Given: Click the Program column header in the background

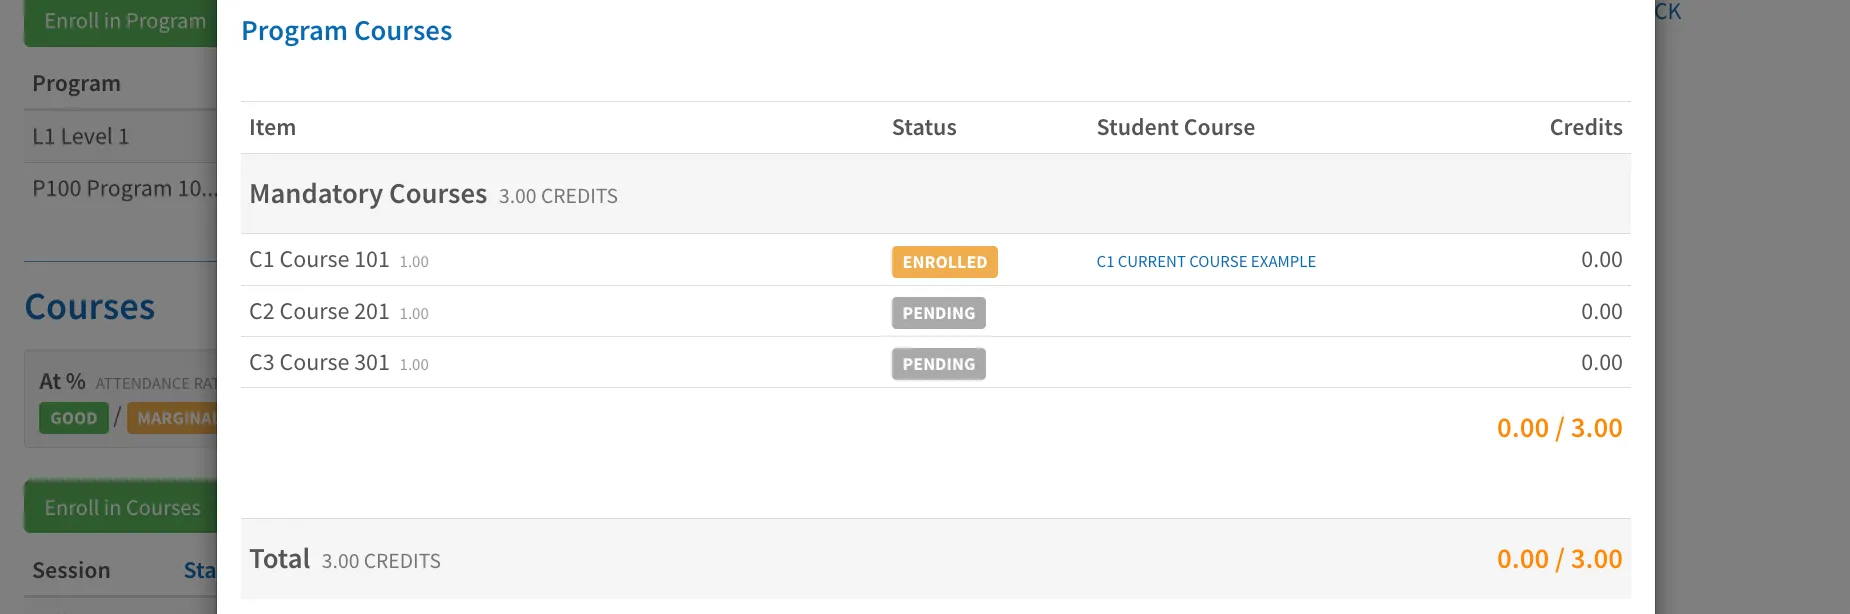Looking at the screenshot, I should [x=76, y=83].
